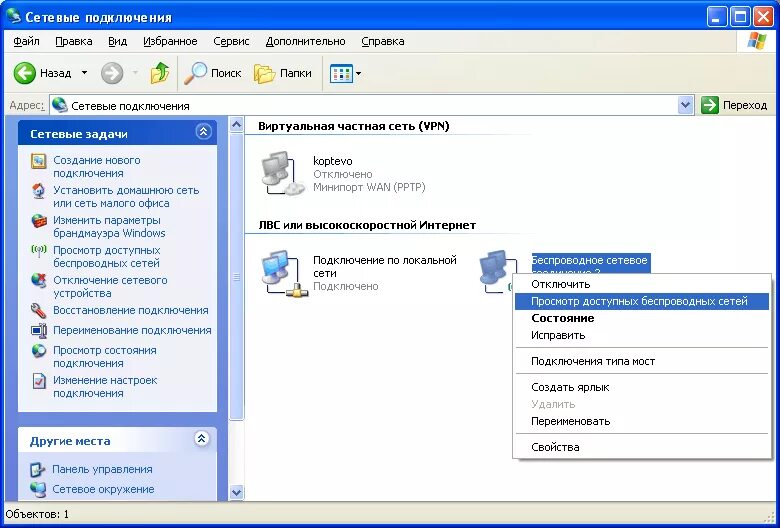Click the Панель управления icon

click(x=37, y=469)
